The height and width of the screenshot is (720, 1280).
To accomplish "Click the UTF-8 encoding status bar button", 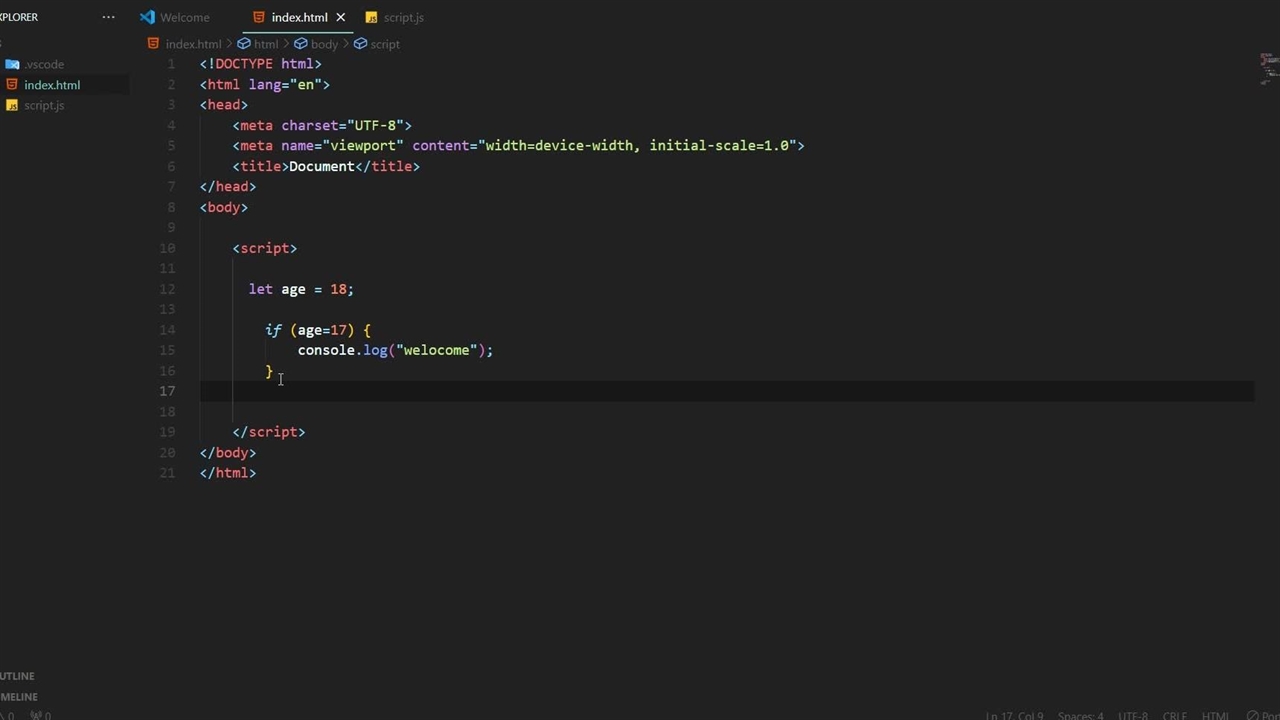I will click(1132, 715).
